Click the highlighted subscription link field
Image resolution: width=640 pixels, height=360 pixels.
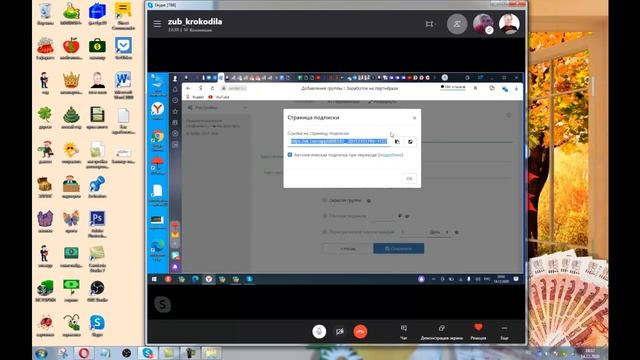338,141
